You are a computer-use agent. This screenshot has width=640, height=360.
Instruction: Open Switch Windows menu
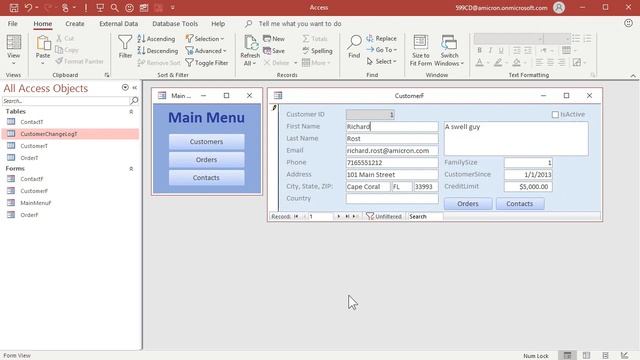tap(449, 50)
